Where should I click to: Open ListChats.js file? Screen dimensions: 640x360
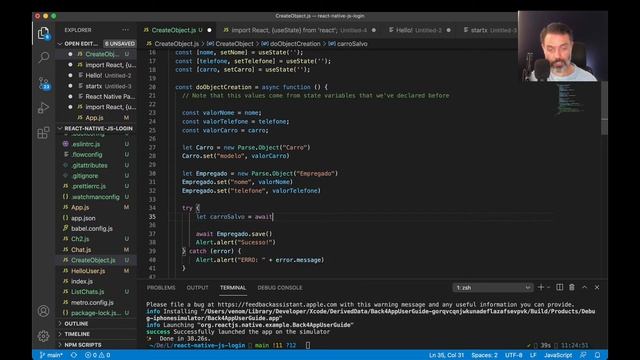coord(96,291)
